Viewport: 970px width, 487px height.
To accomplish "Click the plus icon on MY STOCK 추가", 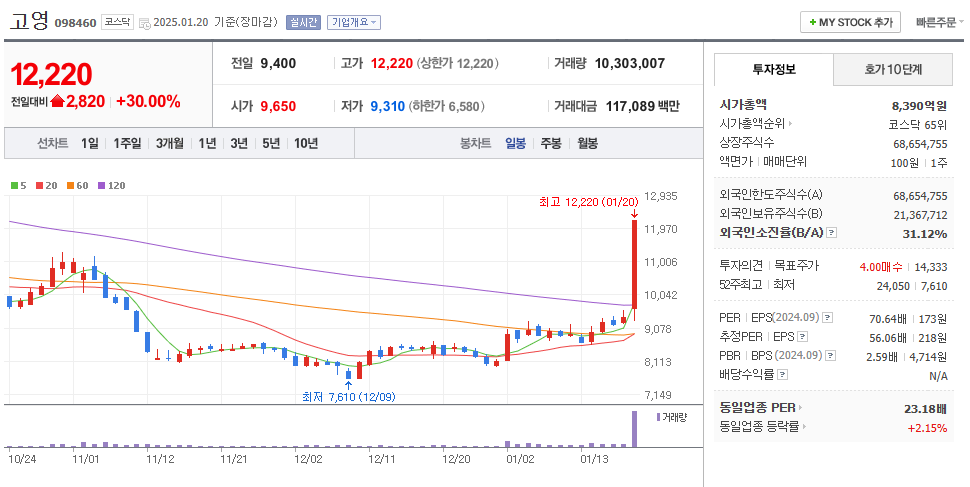I will (812, 23).
